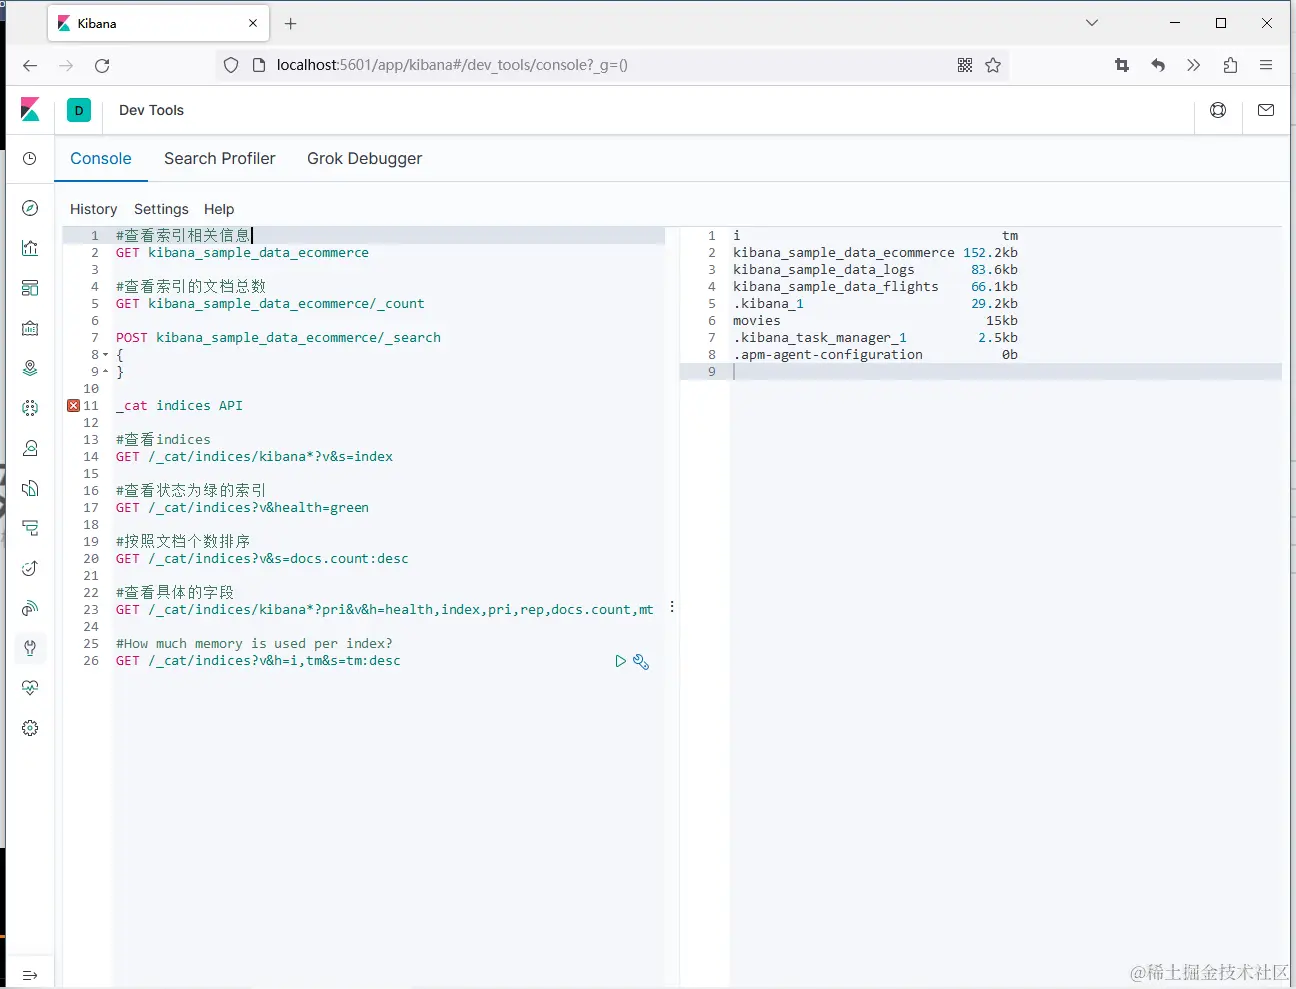The width and height of the screenshot is (1296, 989).
Task: Open SIEM icon in Kibana sidebar
Action: pyautogui.click(x=30, y=608)
